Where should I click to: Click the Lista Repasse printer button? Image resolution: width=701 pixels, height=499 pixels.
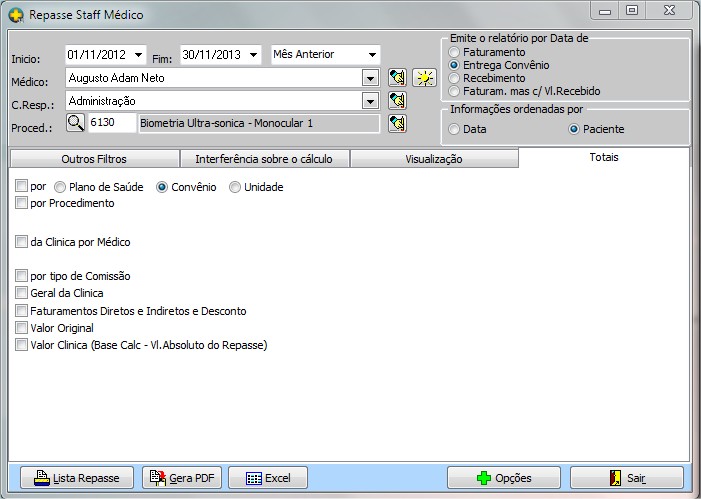click(77, 478)
